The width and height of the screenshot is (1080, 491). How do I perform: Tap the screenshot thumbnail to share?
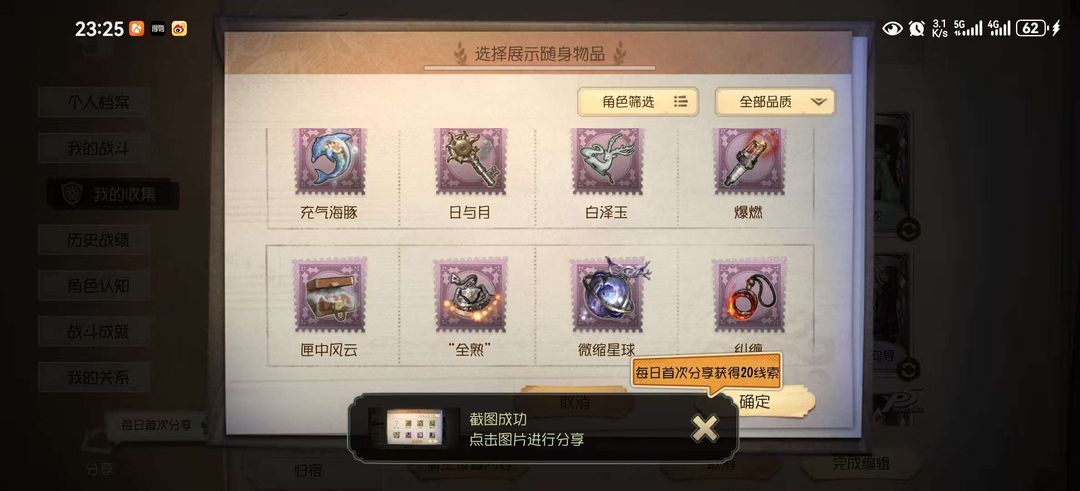[x=414, y=427]
